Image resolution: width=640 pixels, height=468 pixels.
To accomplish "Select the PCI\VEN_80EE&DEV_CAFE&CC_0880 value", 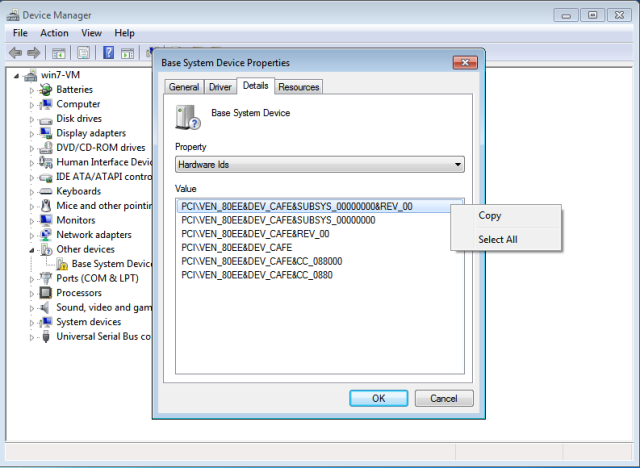I will 257,275.
